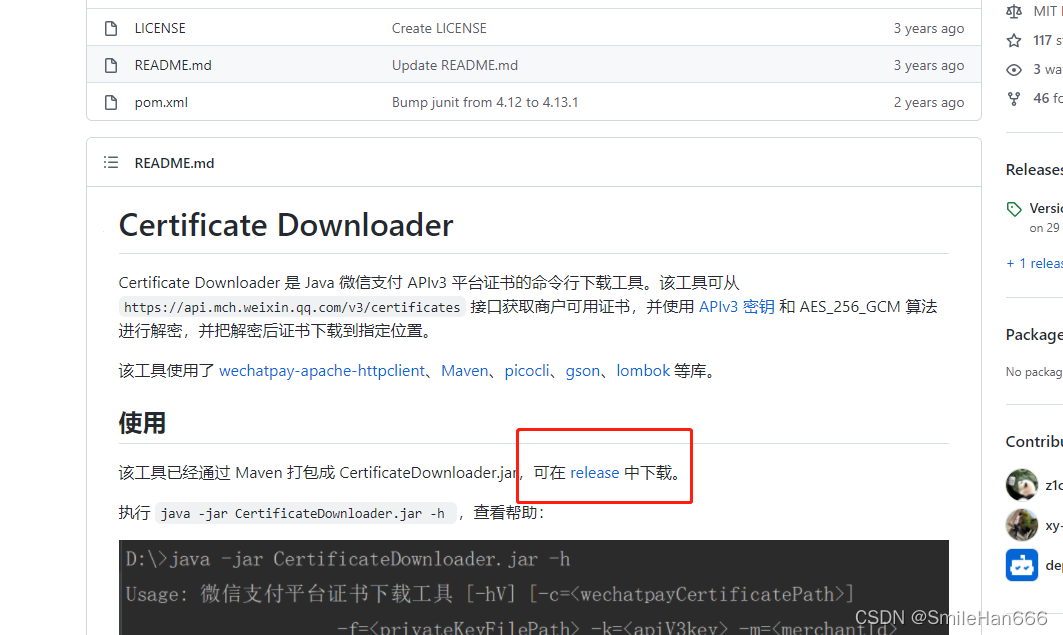1063x635 pixels.
Task: Click the pom.xml file icon
Action: 111,102
